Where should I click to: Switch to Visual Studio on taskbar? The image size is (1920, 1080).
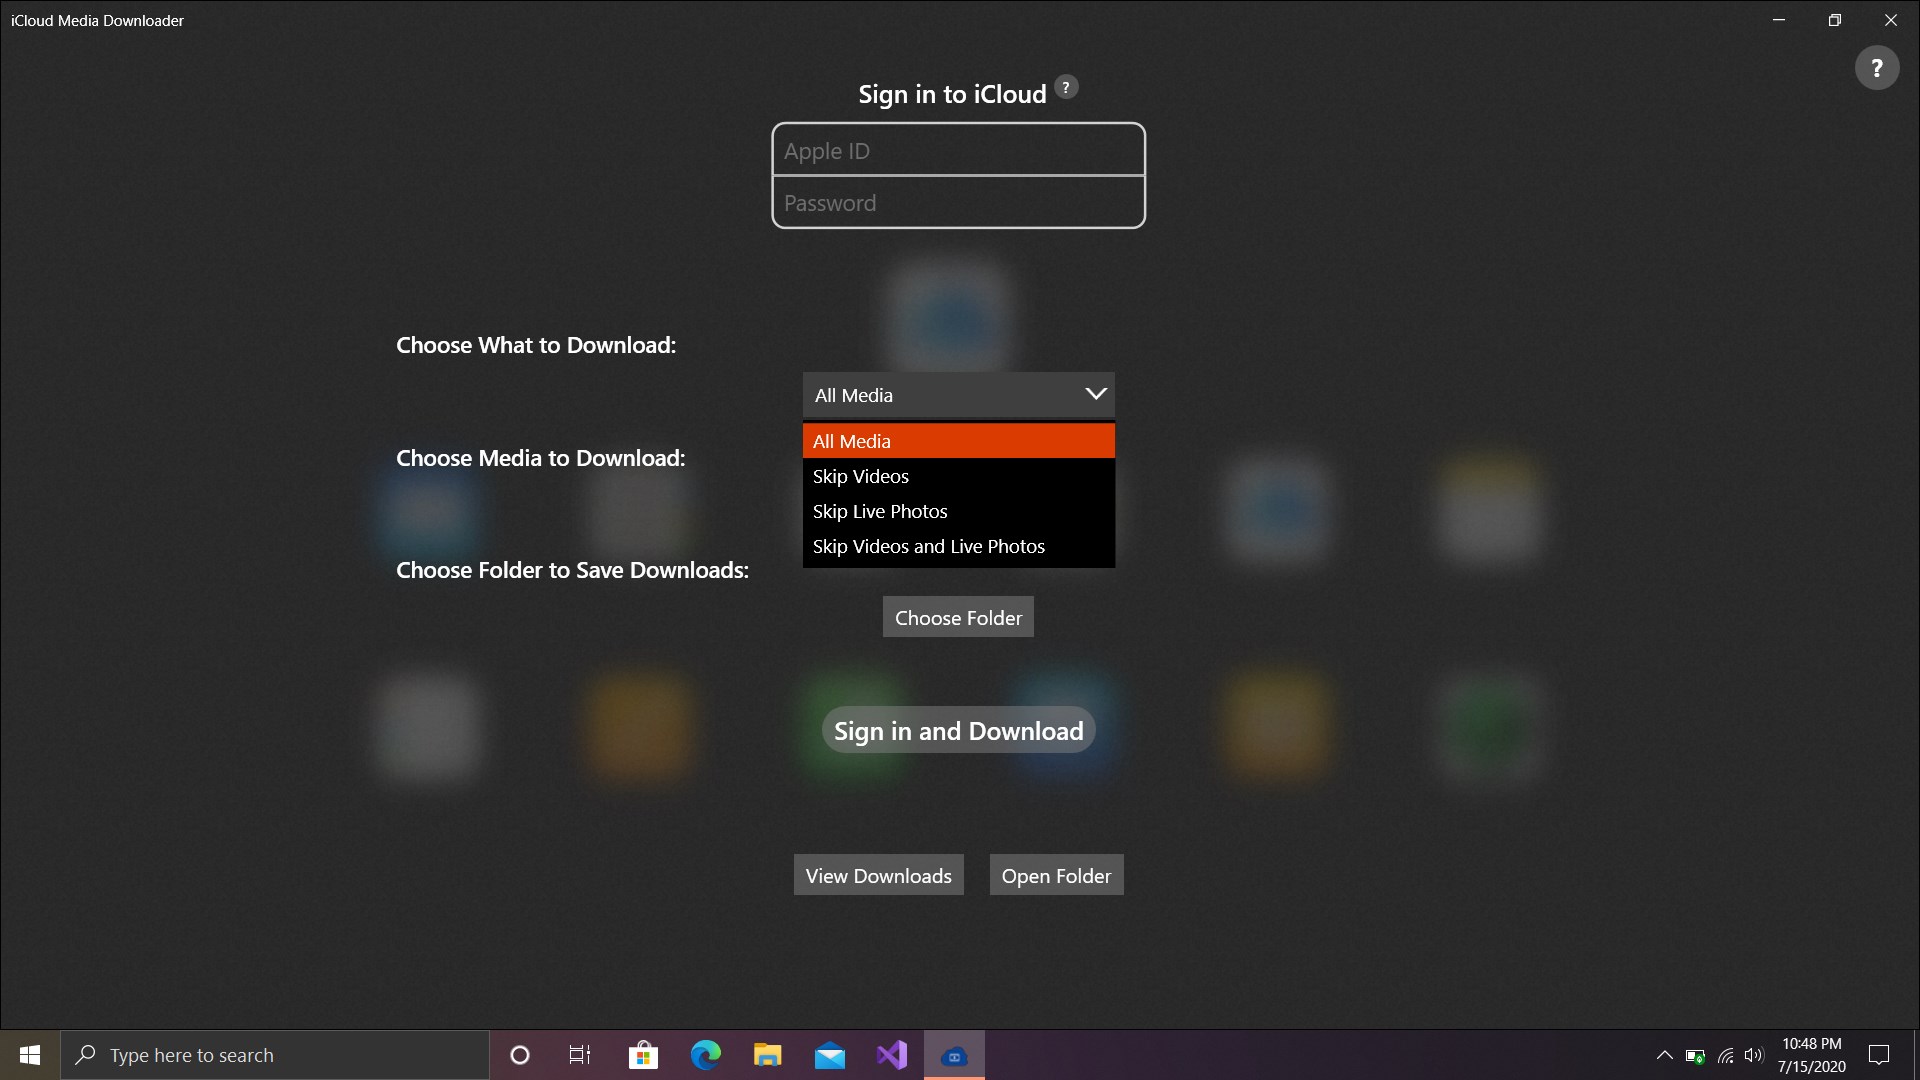point(891,1055)
